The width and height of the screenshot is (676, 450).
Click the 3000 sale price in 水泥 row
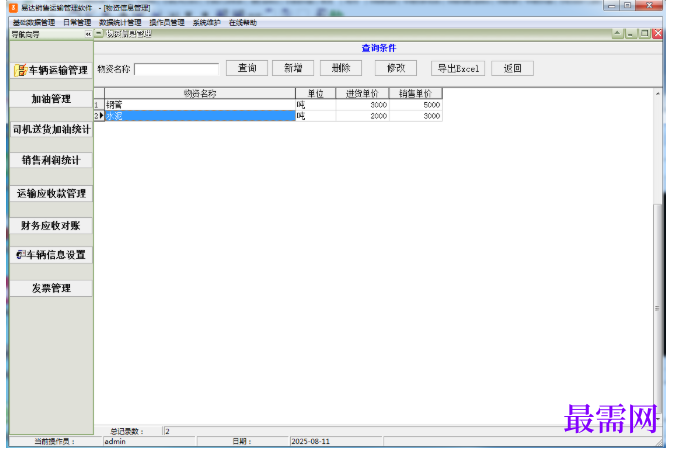pos(416,116)
